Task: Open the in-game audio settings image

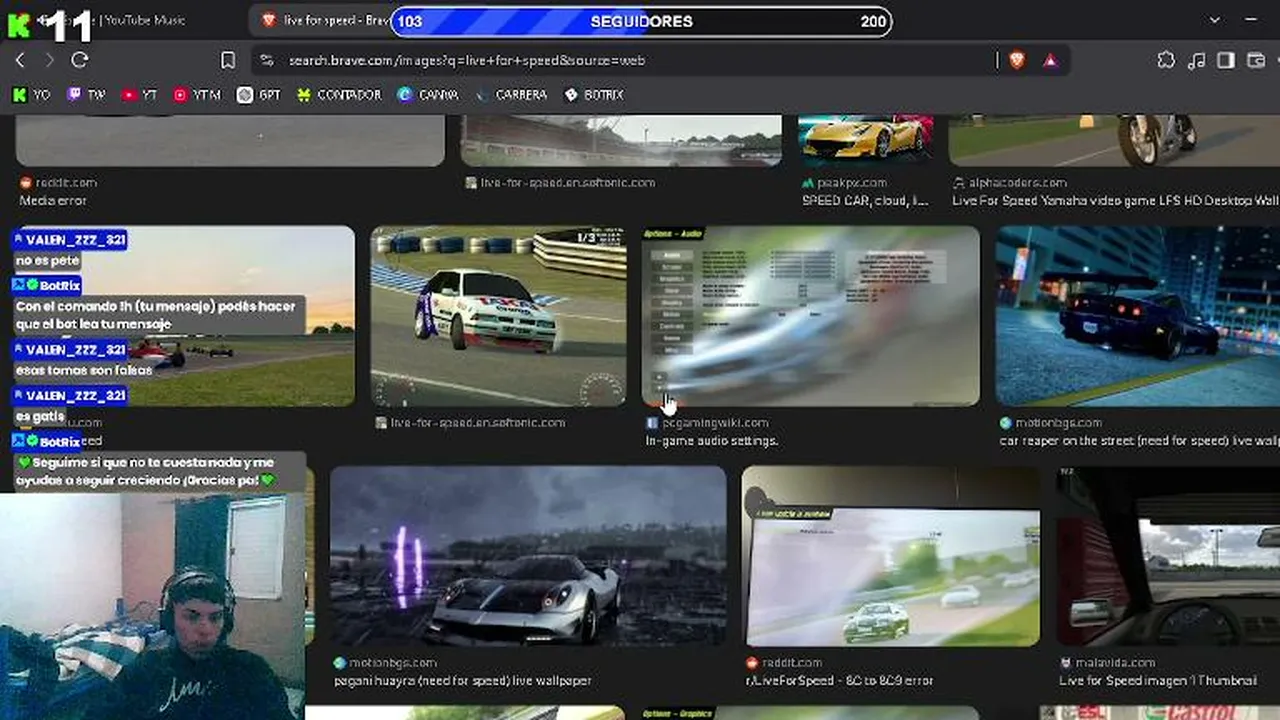Action: [811, 316]
